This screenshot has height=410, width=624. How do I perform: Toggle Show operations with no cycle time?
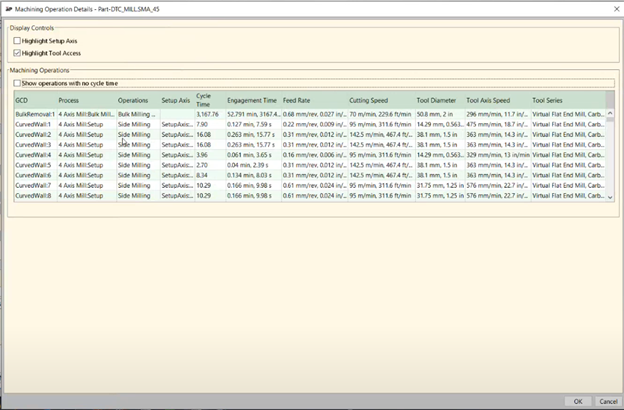click(18, 83)
